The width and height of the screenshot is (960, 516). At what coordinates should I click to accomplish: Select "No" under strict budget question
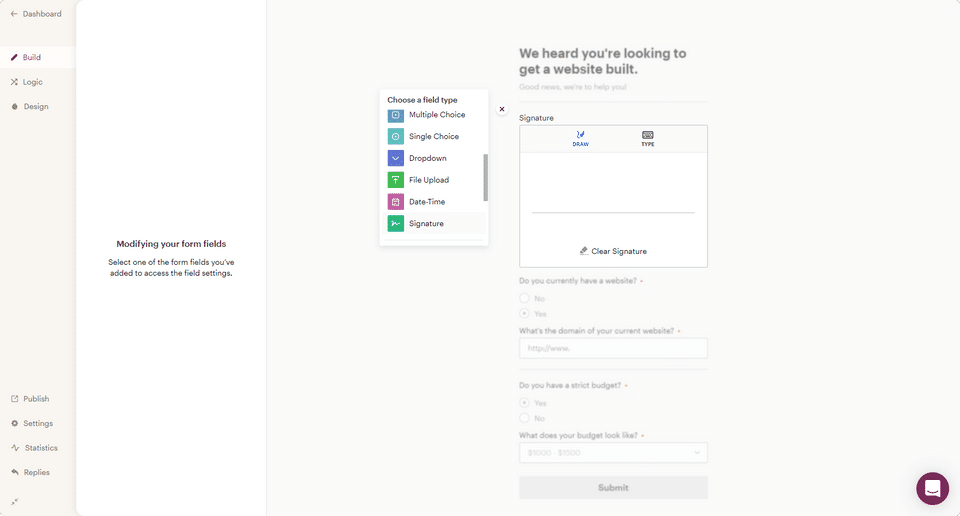point(525,418)
